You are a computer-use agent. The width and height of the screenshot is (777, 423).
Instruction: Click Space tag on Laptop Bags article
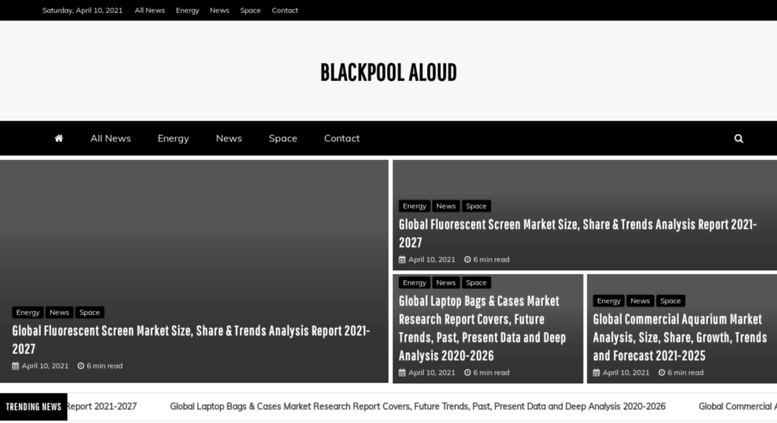476,283
